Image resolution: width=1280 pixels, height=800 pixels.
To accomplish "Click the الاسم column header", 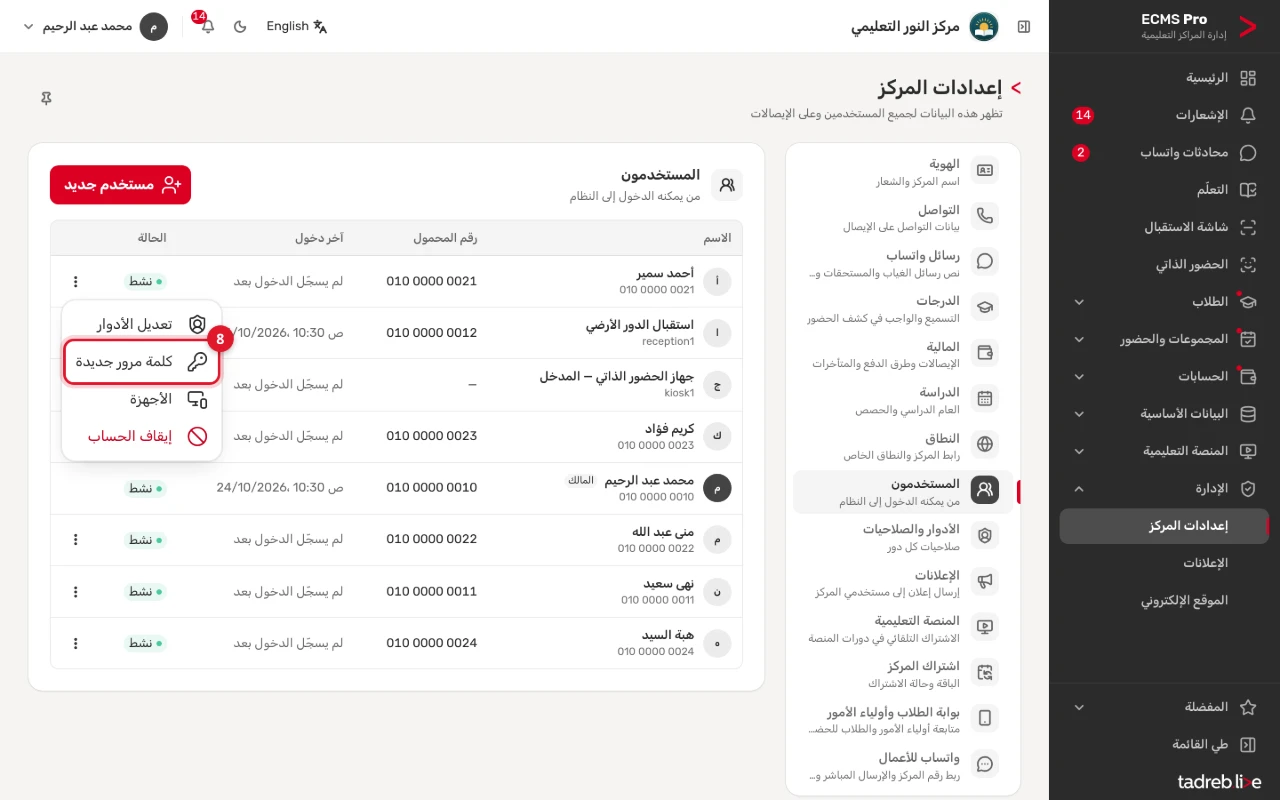I will point(717,238).
